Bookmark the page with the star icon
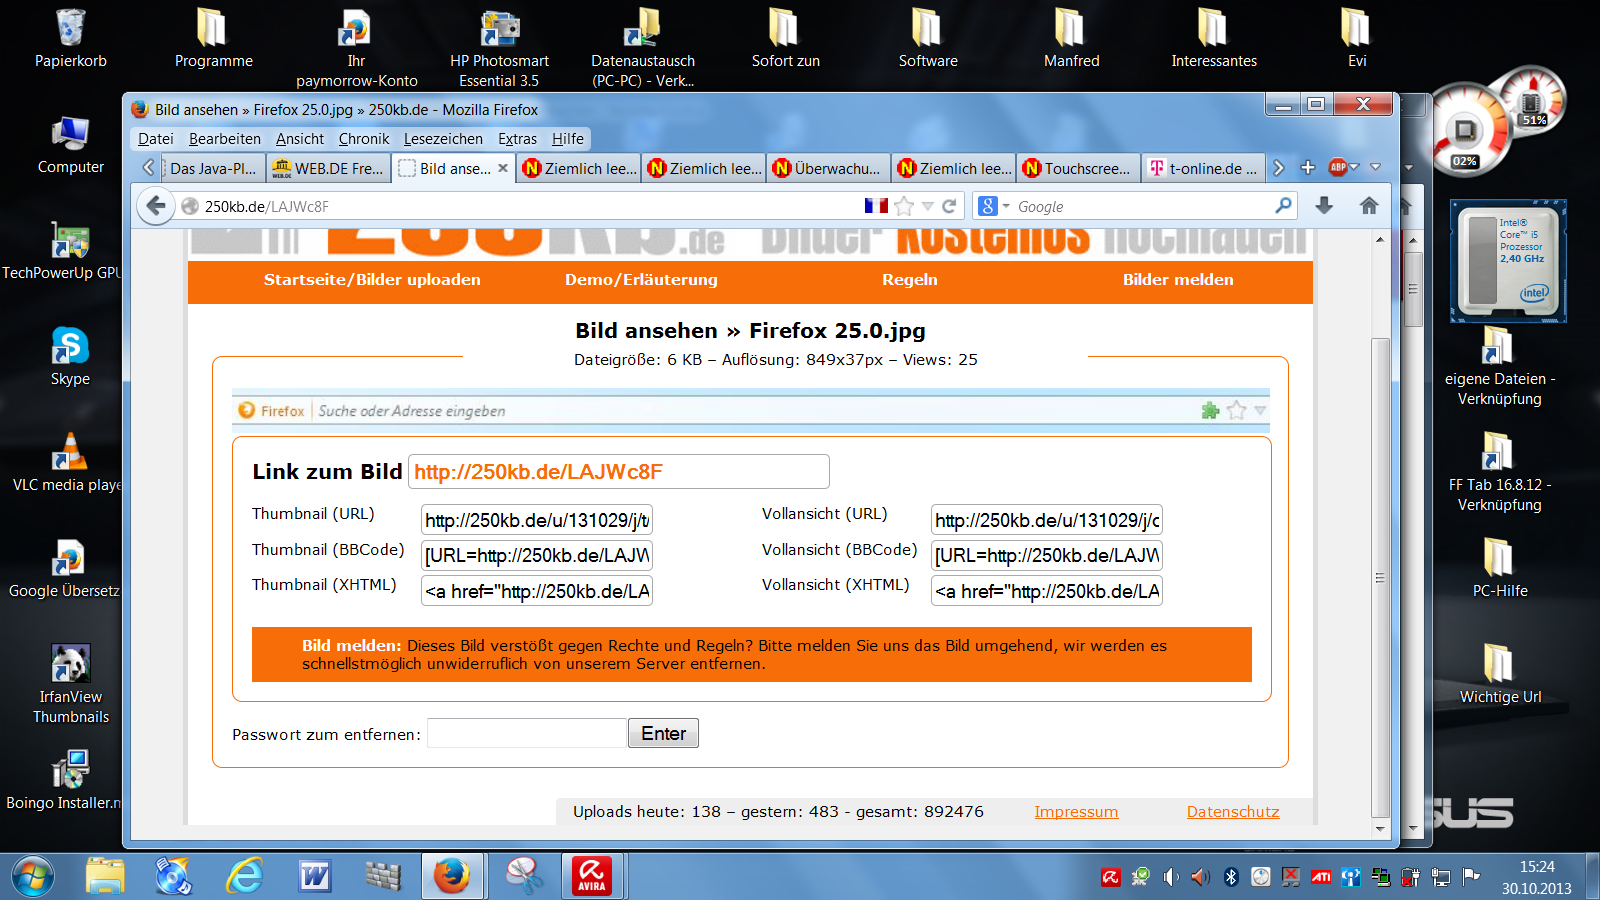This screenshot has width=1600, height=900. pos(904,206)
